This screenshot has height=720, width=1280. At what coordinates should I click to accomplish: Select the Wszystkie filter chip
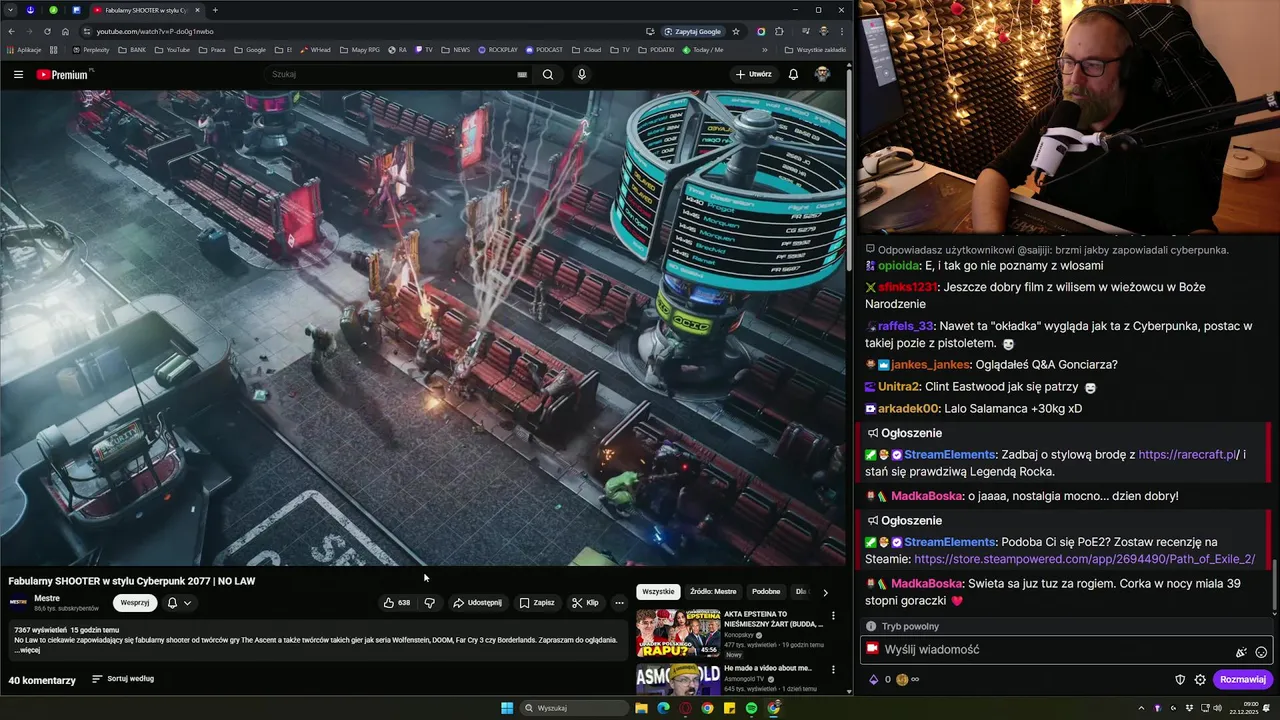658,592
